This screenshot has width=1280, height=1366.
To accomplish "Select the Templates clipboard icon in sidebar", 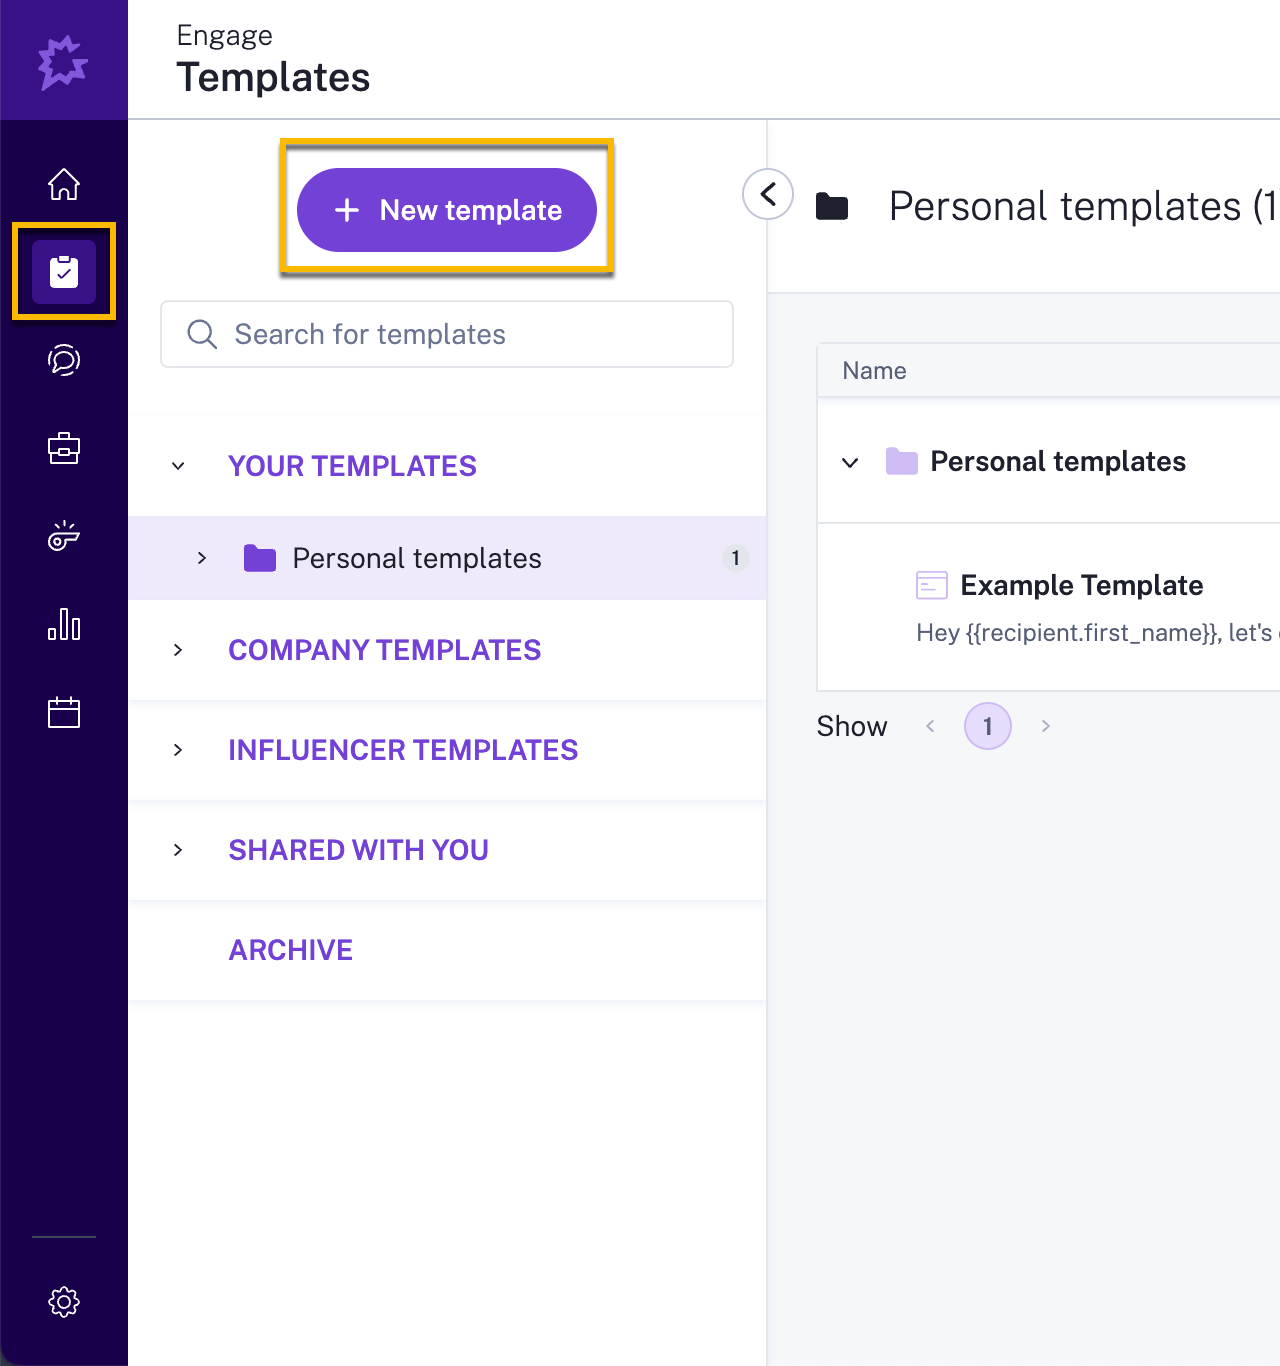I will click(x=64, y=271).
